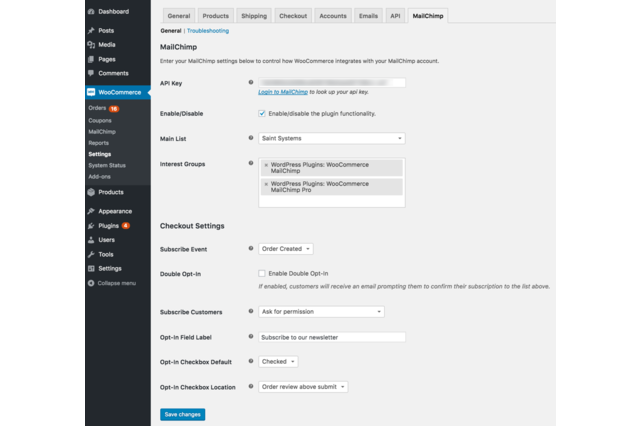Click the Media icon in sidebar
This screenshot has height=426, width=640.
[91, 45]
